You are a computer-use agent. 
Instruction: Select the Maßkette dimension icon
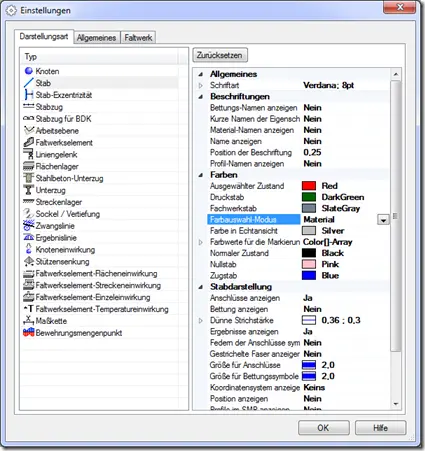[x=29, y=321]
